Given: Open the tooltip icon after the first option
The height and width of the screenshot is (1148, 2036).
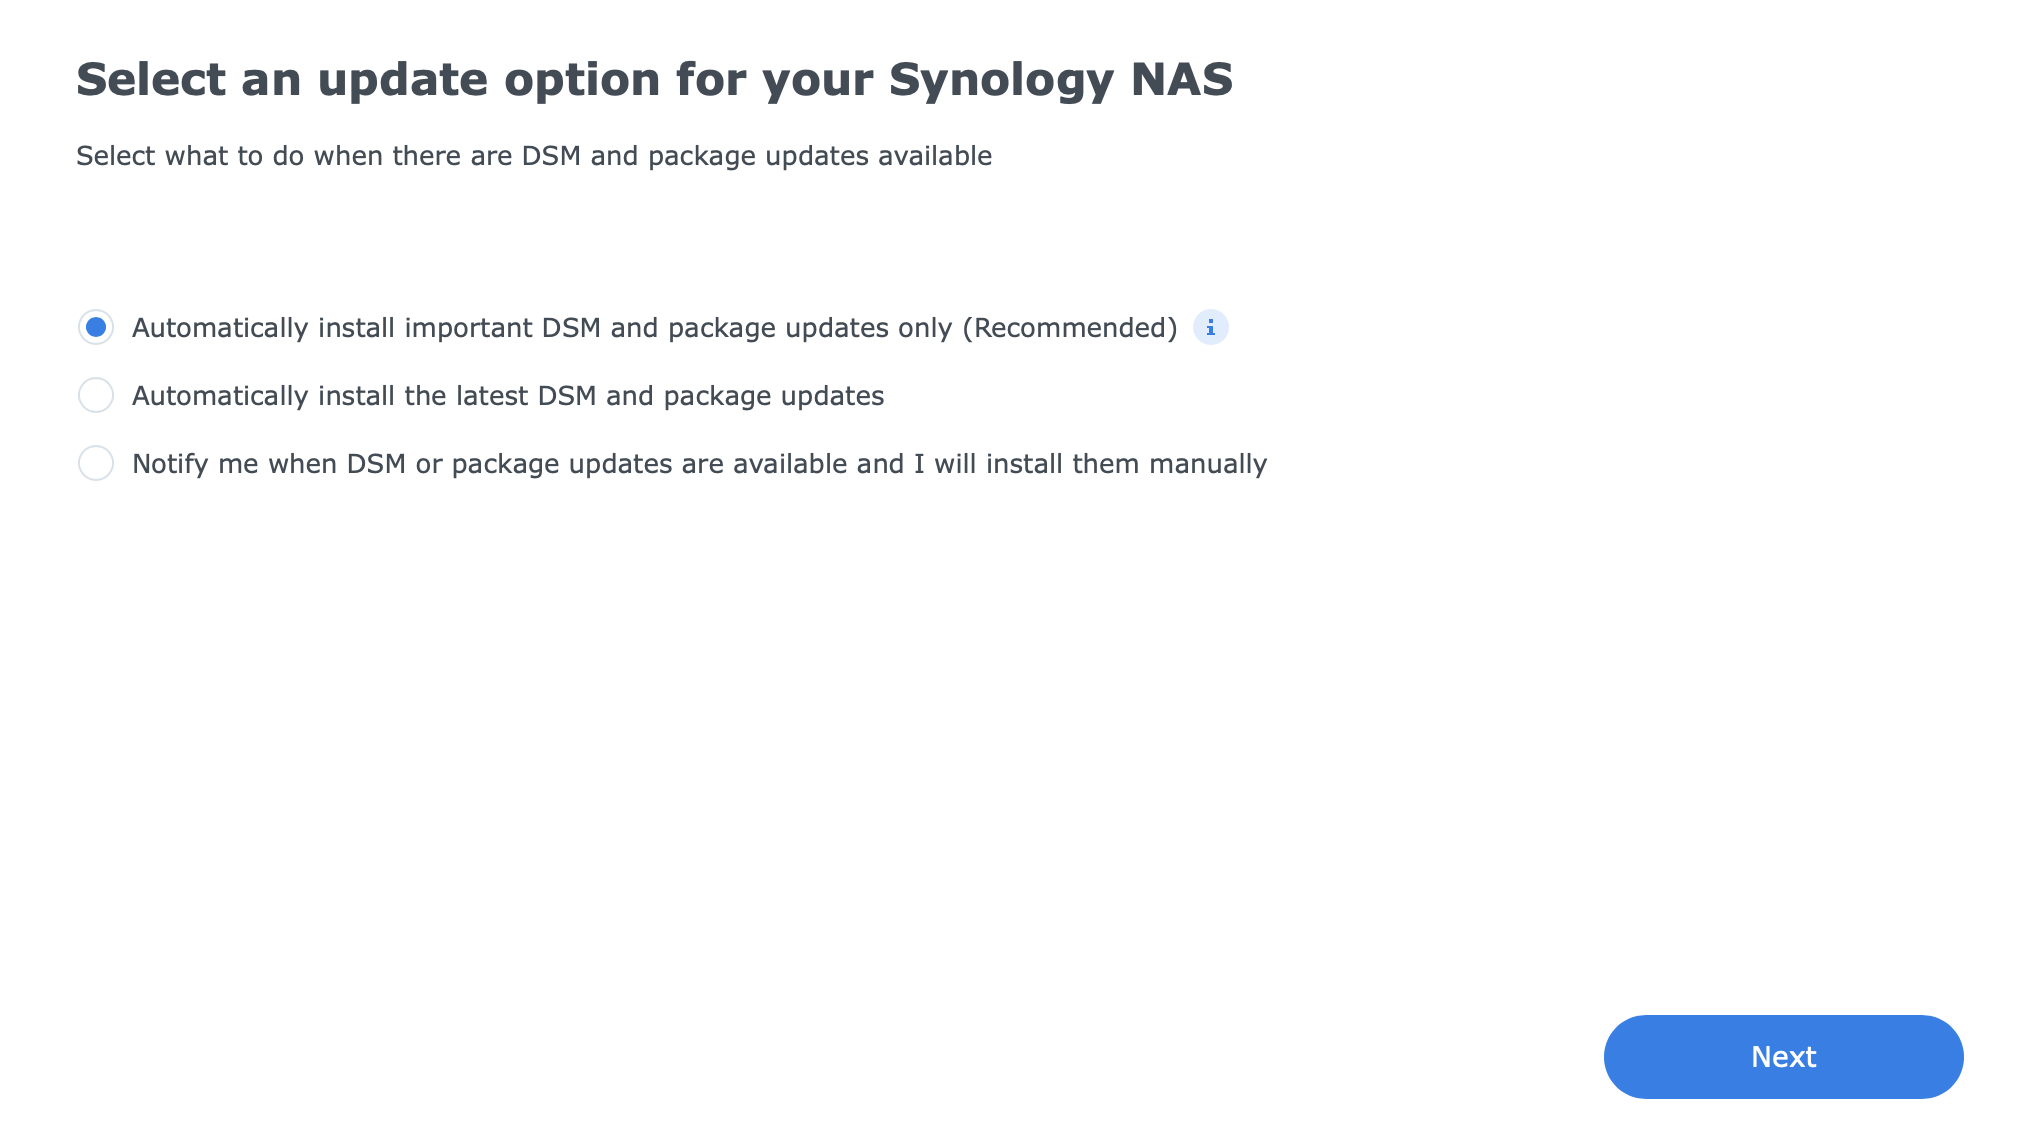Looking at the screenshot, I should (1210, 328).
